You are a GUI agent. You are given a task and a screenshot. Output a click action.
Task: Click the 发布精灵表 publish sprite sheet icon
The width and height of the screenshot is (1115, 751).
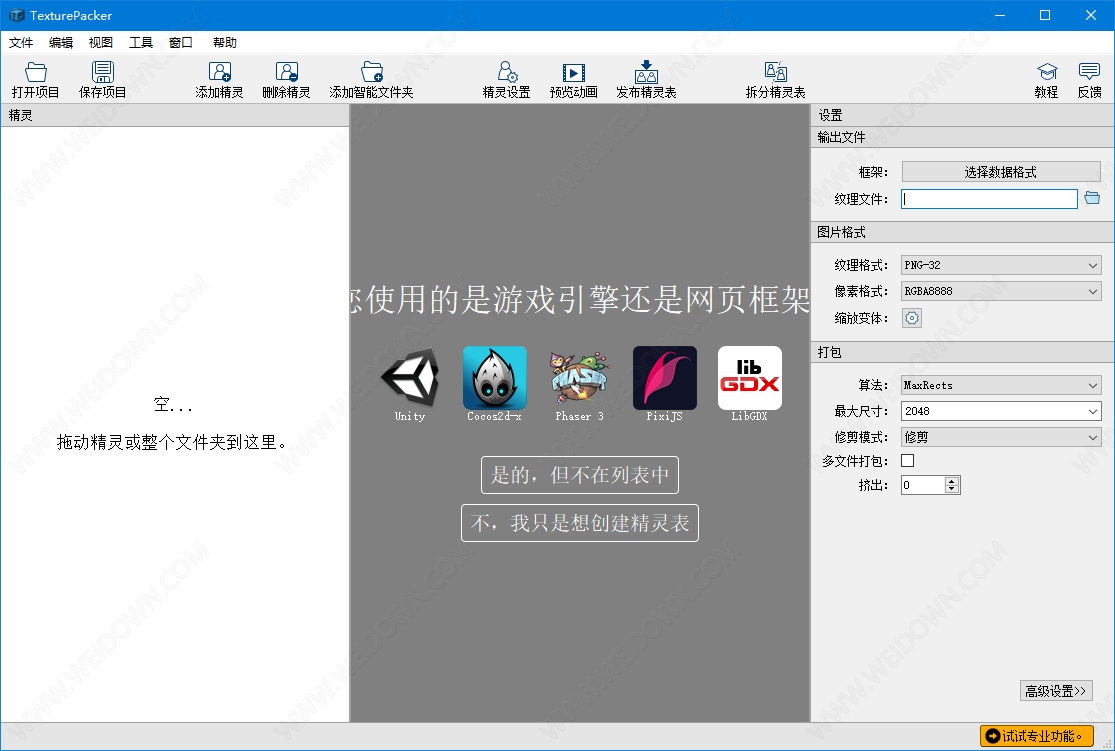[646, 72]
